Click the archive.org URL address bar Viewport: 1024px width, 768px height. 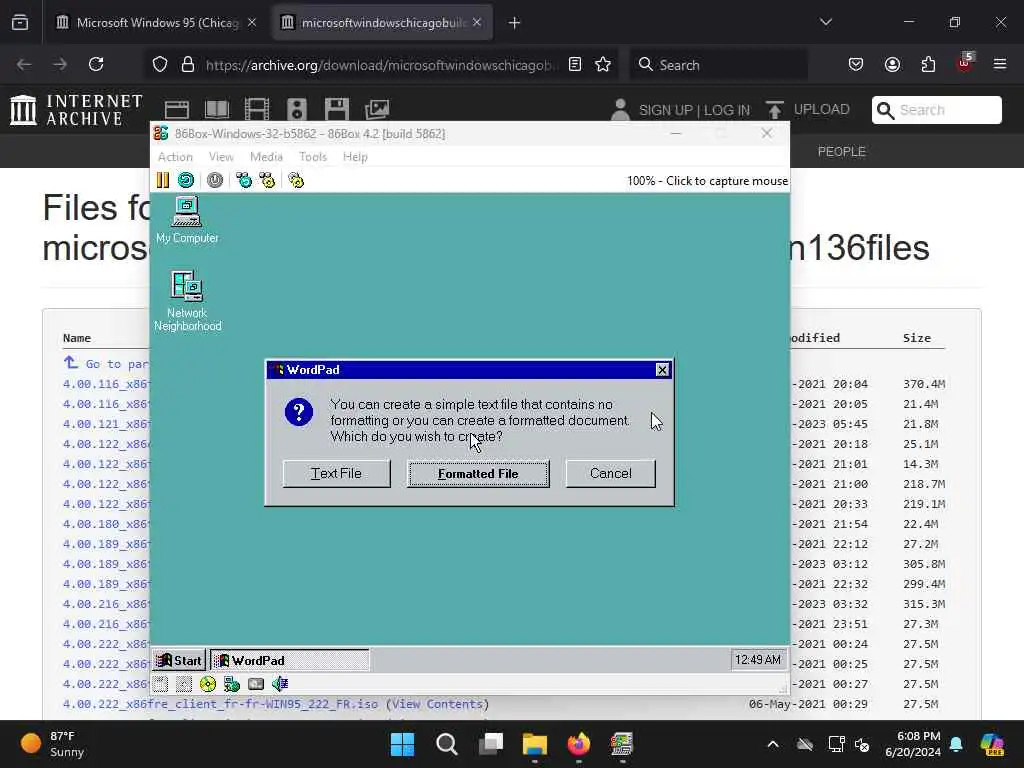click(x=382, y=65)
